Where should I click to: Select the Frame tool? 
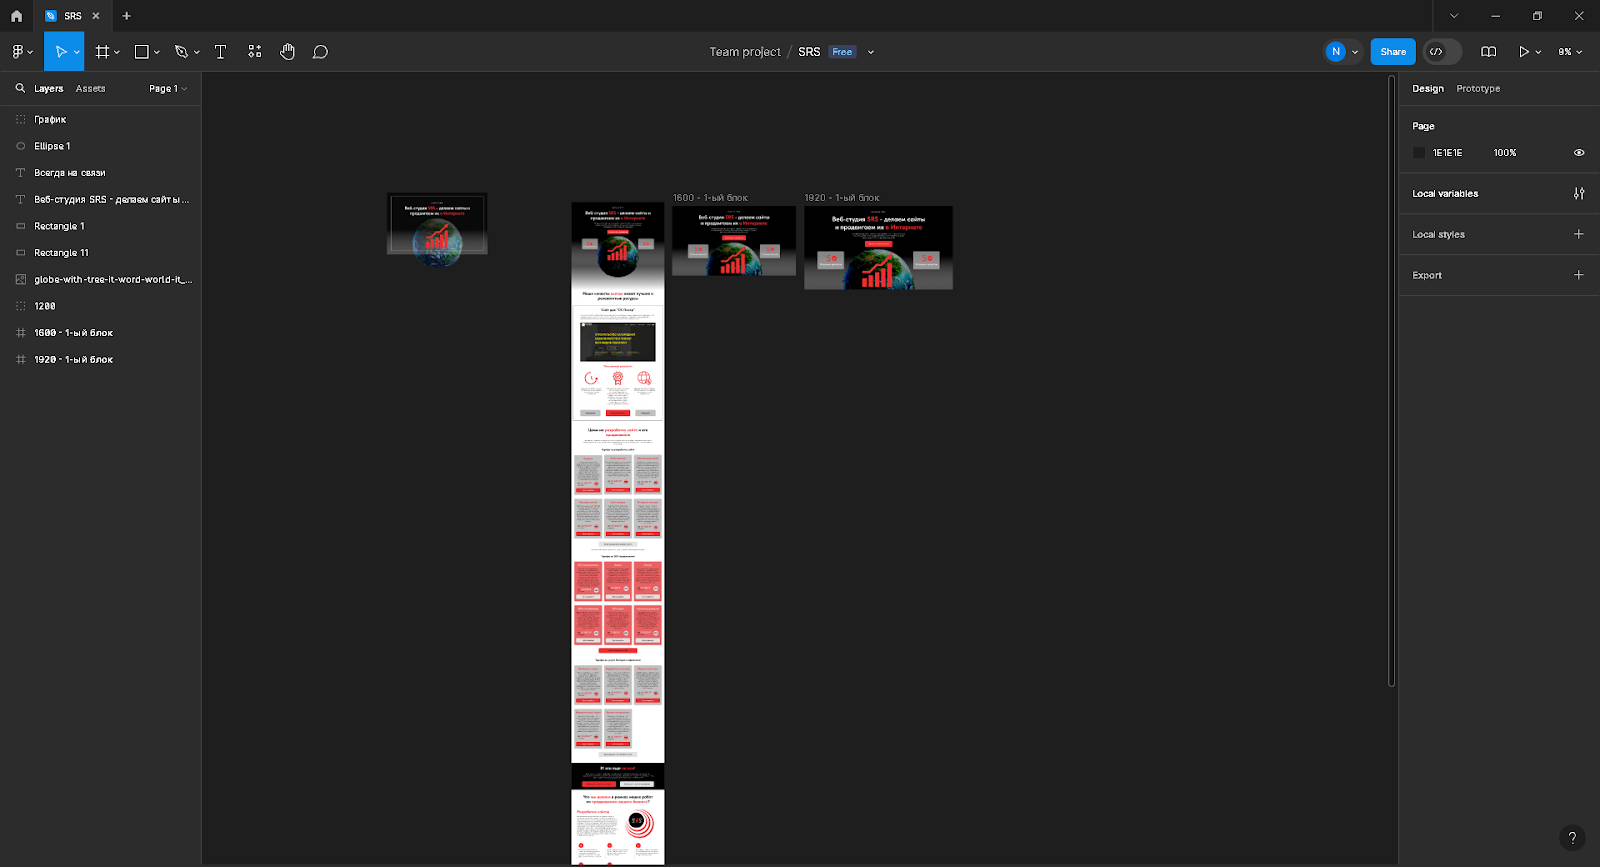pyautogui.click(x=102, y=52)
